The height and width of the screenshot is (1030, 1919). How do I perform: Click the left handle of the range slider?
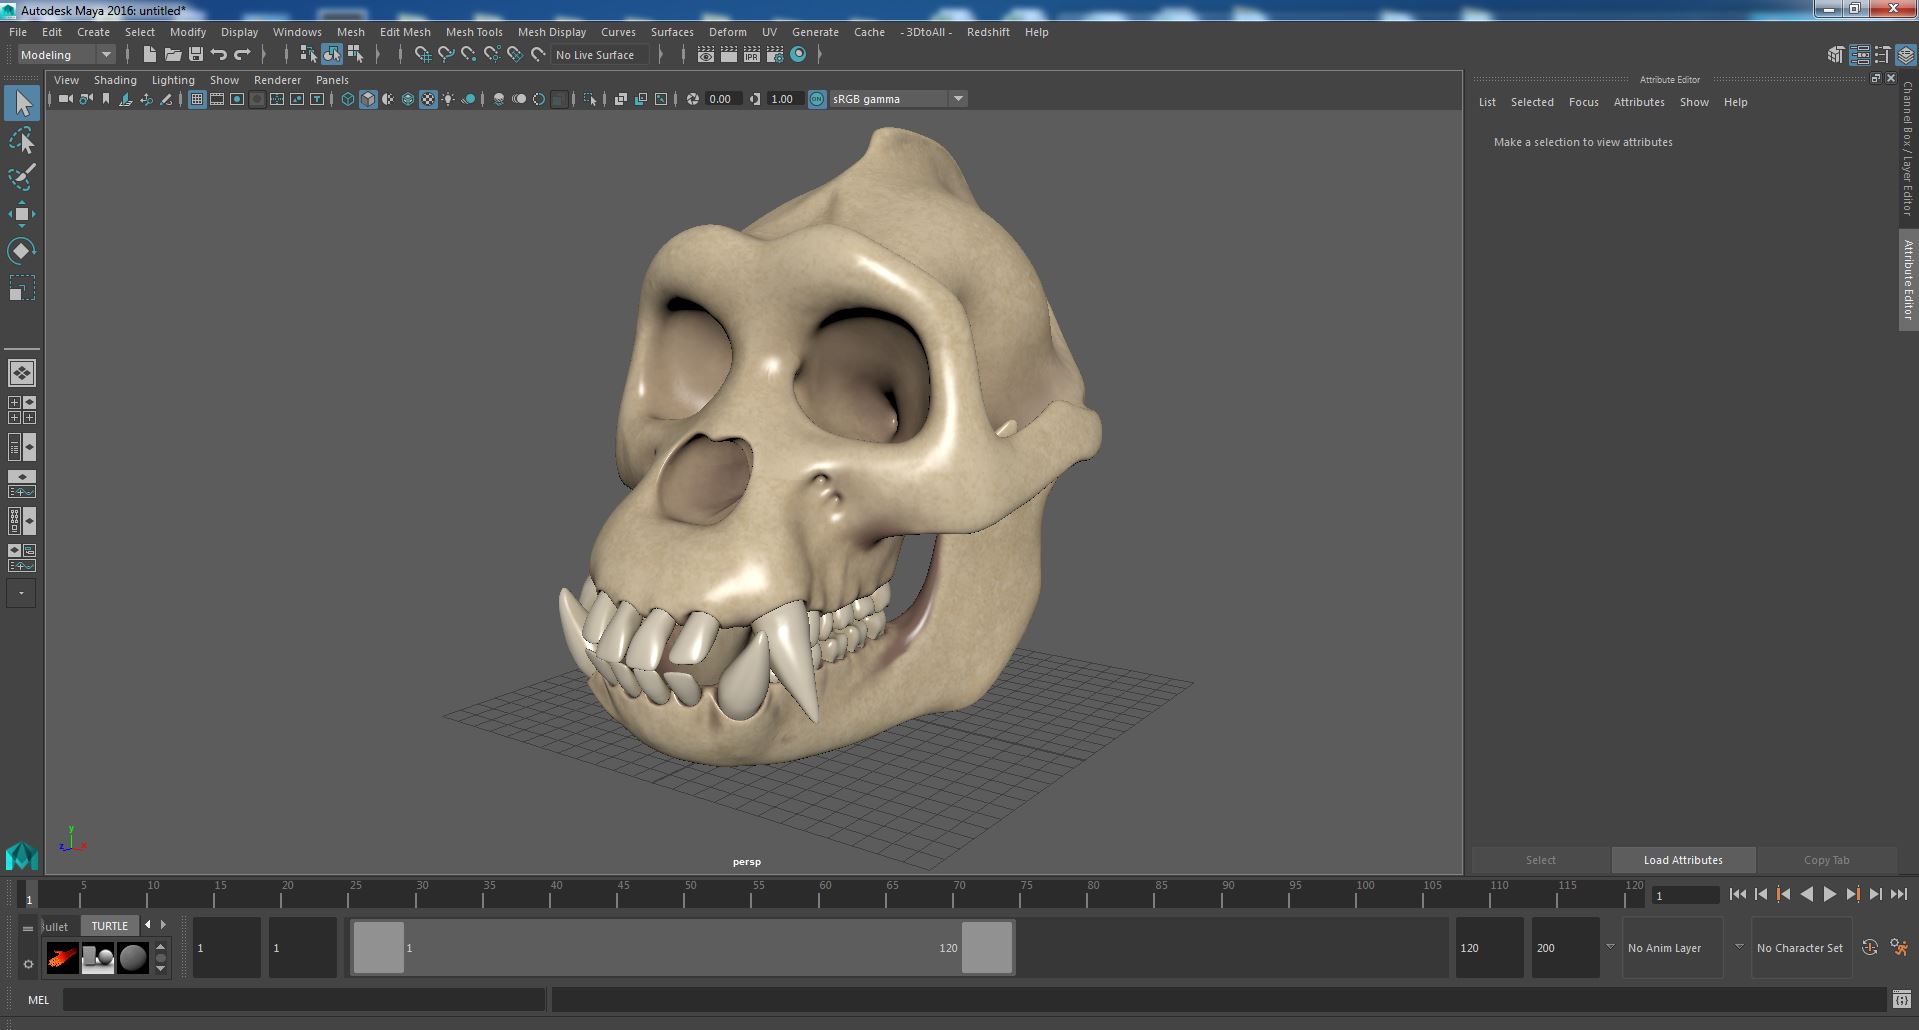(379, 948)
